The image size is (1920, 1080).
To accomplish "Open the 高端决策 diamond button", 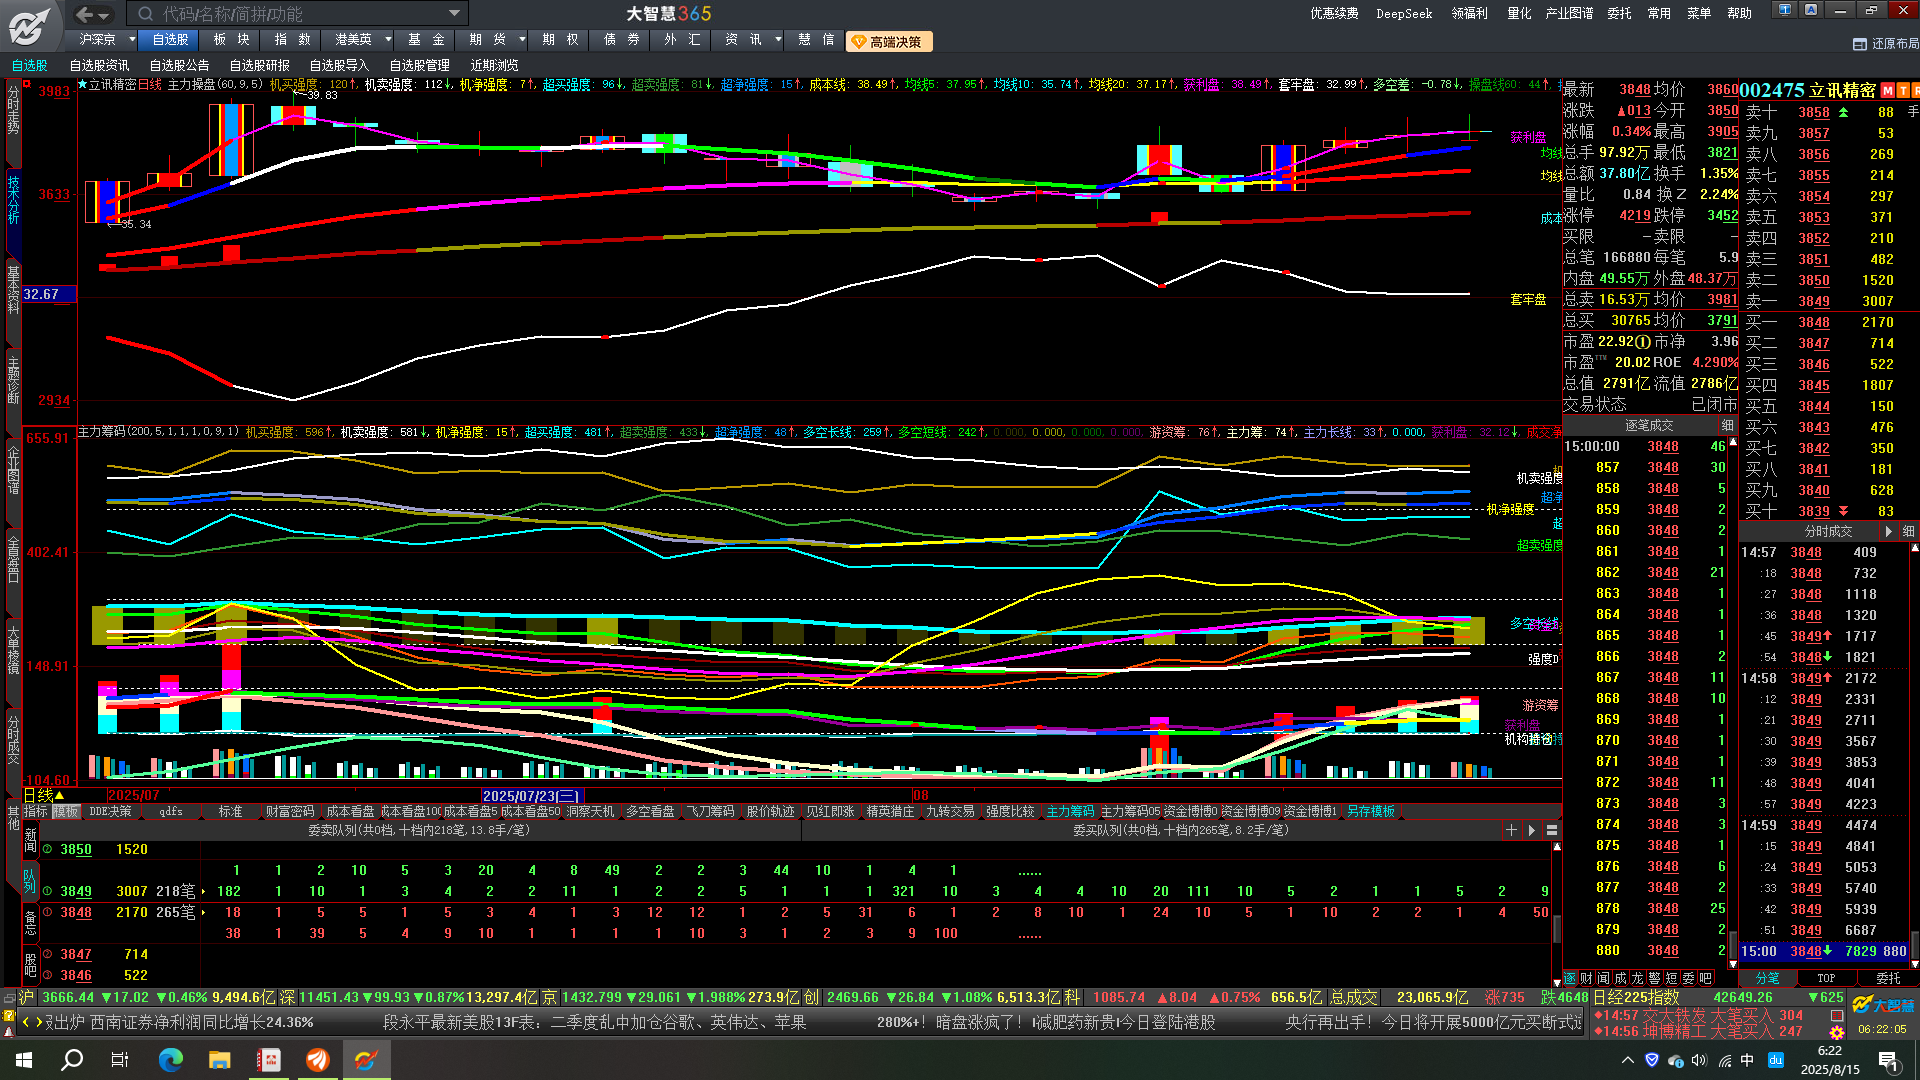I will [x=889, y=41].
